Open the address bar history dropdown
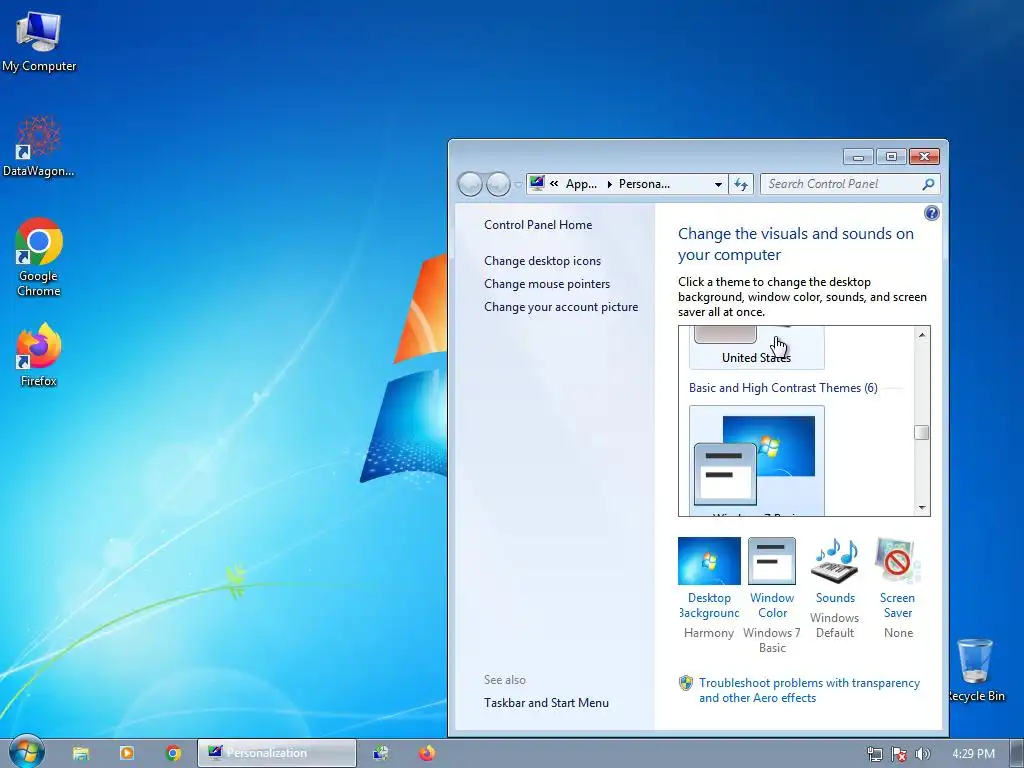The width and height of the screenshot is (1024, 768). (x=718, y=184)
